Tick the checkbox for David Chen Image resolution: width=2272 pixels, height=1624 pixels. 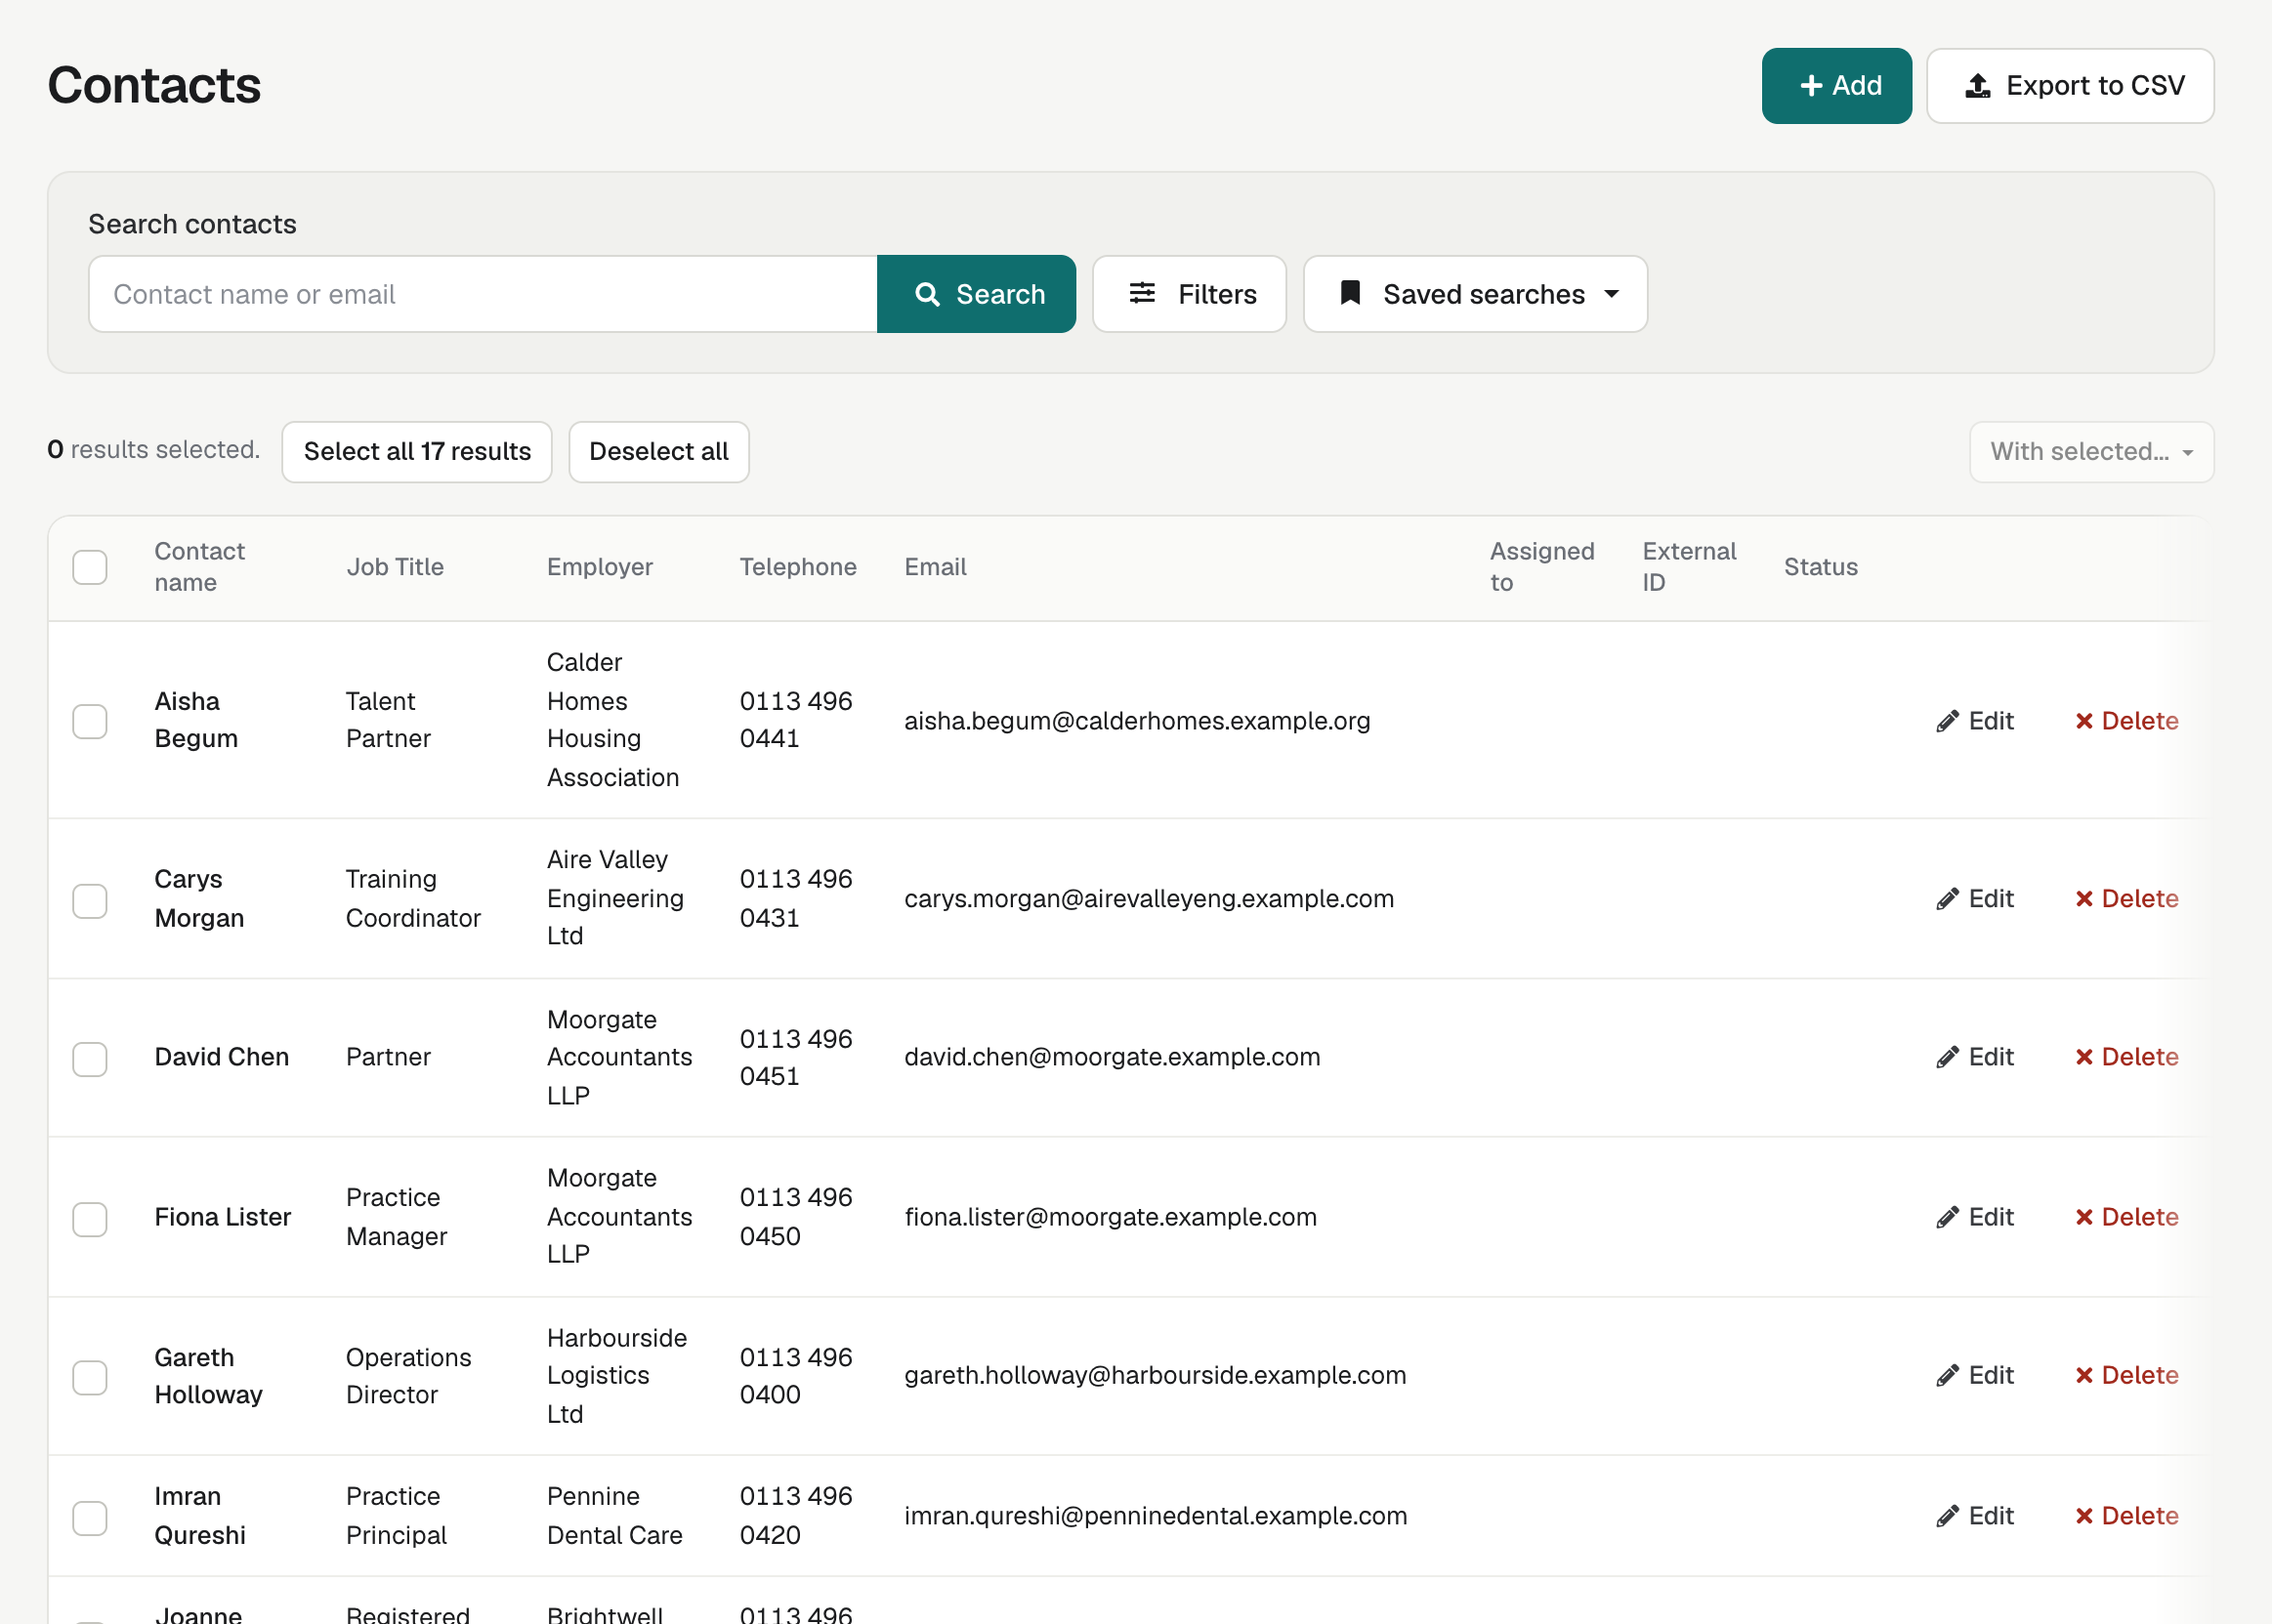pos(90,1058)
